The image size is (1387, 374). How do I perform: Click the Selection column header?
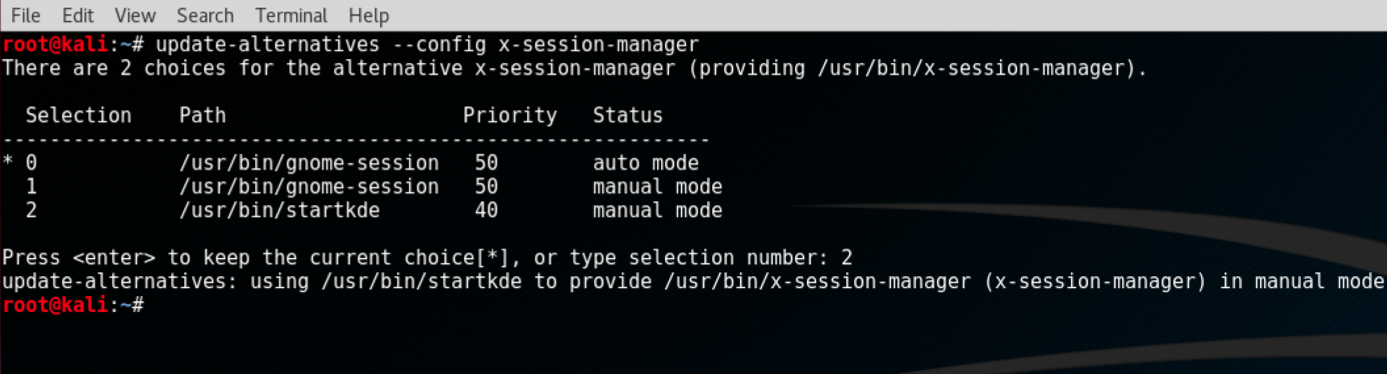point(78,115)
